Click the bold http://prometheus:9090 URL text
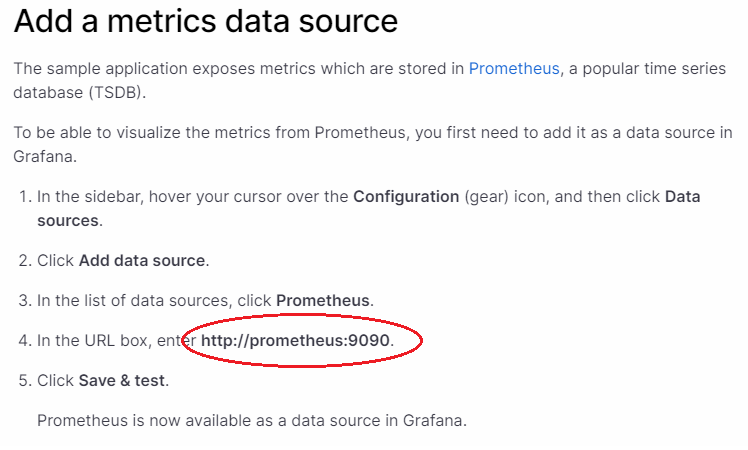The width and height of the screenshot is (748, 450). click(295, 341)
